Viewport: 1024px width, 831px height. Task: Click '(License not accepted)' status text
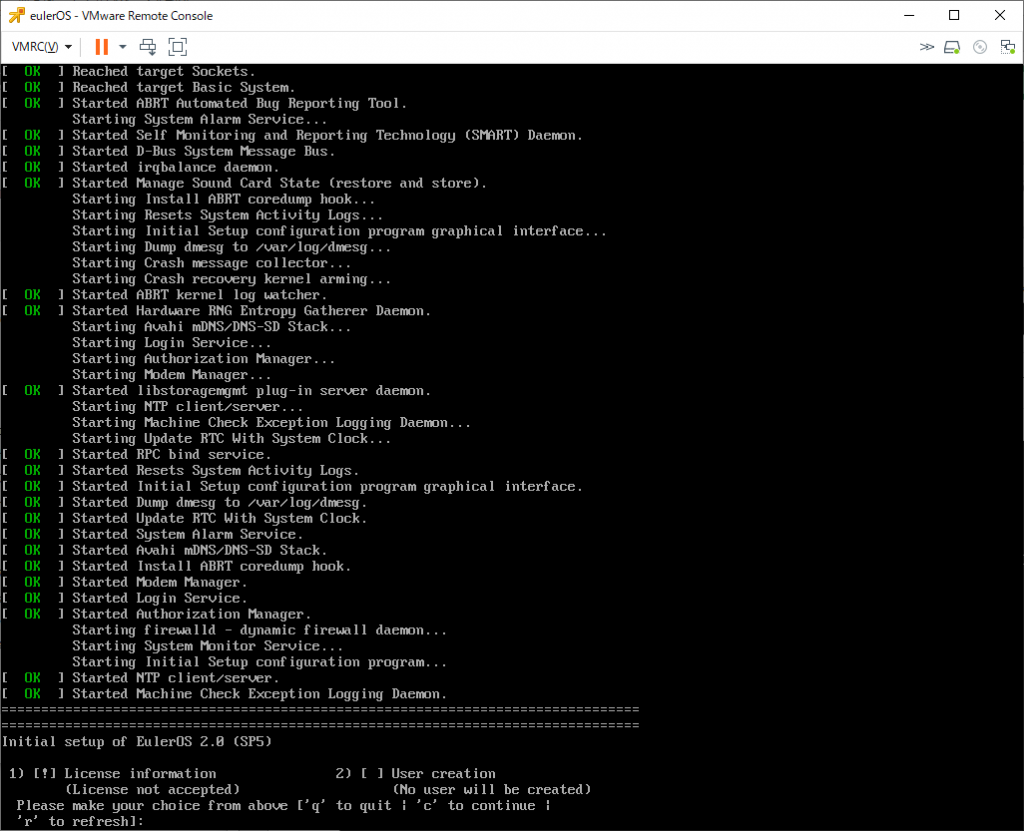[152, 789]
